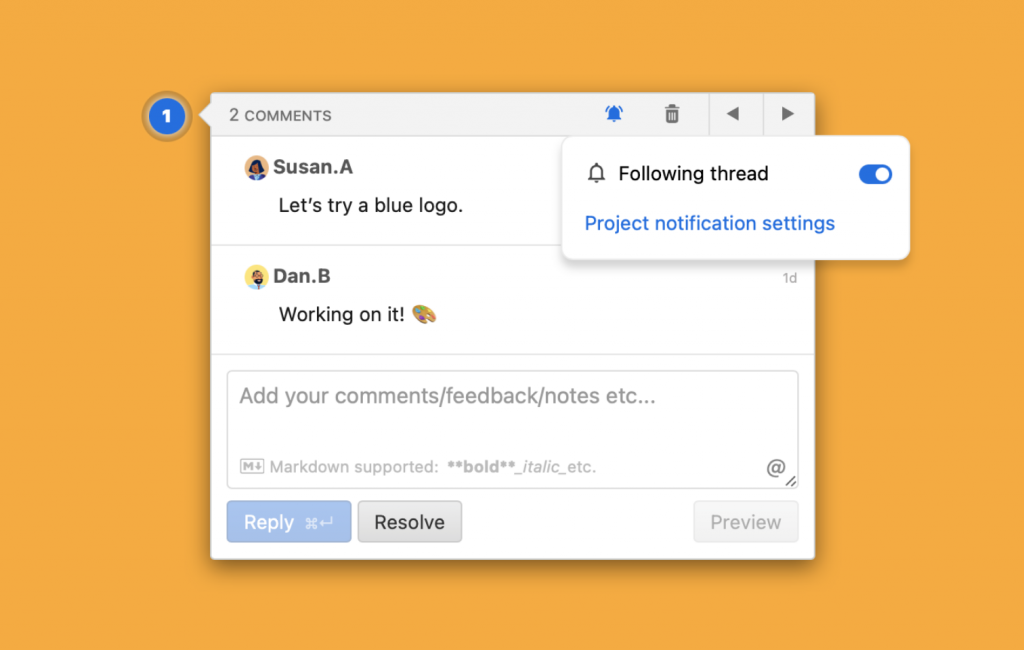
Task: Click the @ mention icon
Action: 775,467
